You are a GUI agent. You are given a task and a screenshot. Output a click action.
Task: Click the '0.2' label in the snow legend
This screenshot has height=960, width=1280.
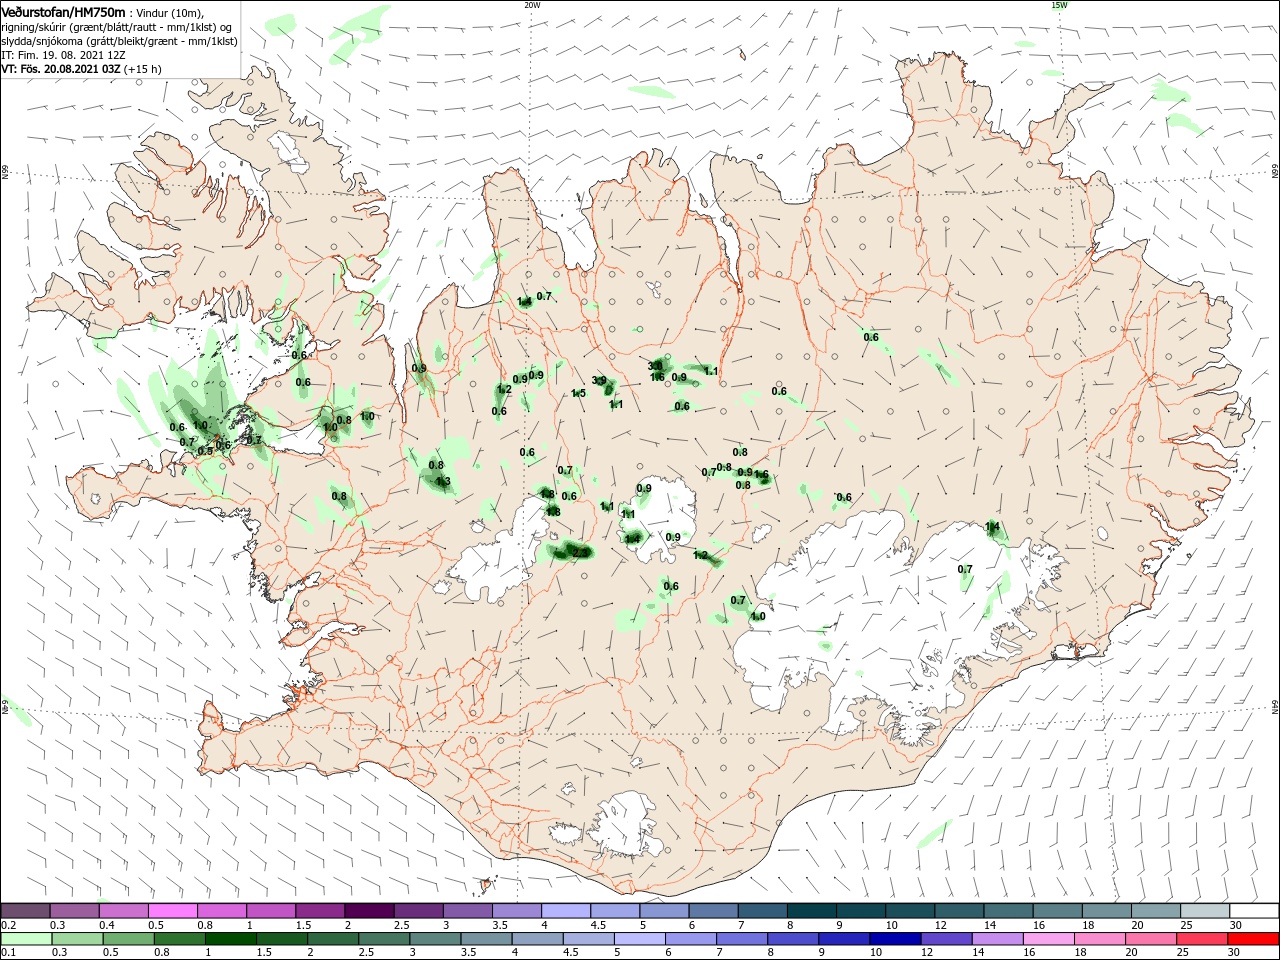[9, 924]
